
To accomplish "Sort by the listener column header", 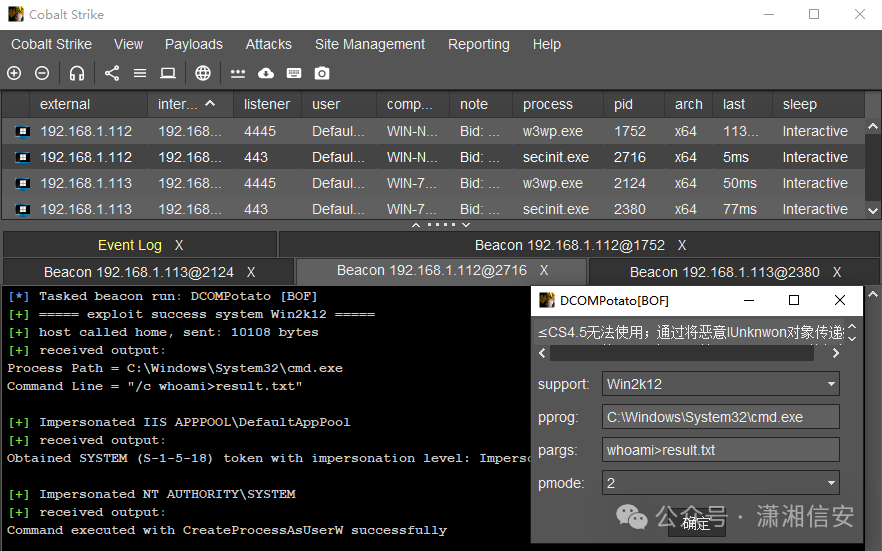I will coord(267,104).
